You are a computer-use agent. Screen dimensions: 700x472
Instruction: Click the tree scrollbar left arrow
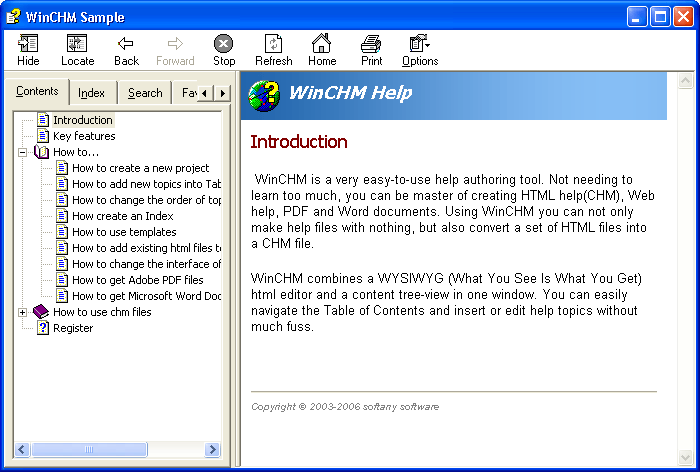tap(22, 449)
